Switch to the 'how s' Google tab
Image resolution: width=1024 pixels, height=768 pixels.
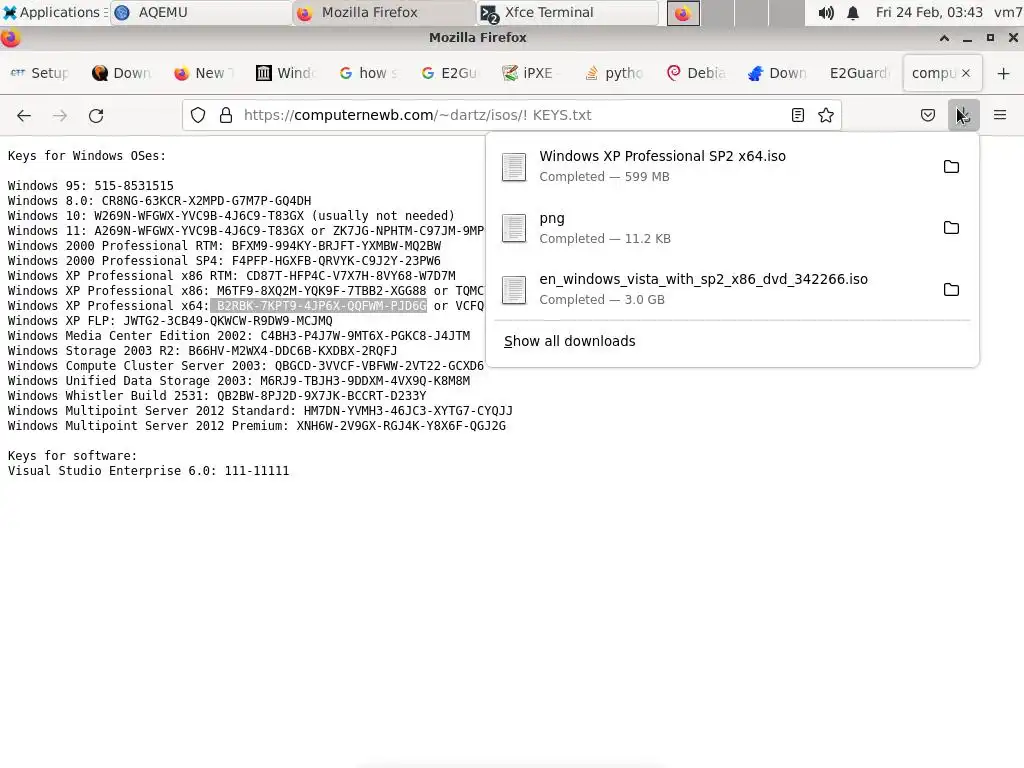[368, 73]
